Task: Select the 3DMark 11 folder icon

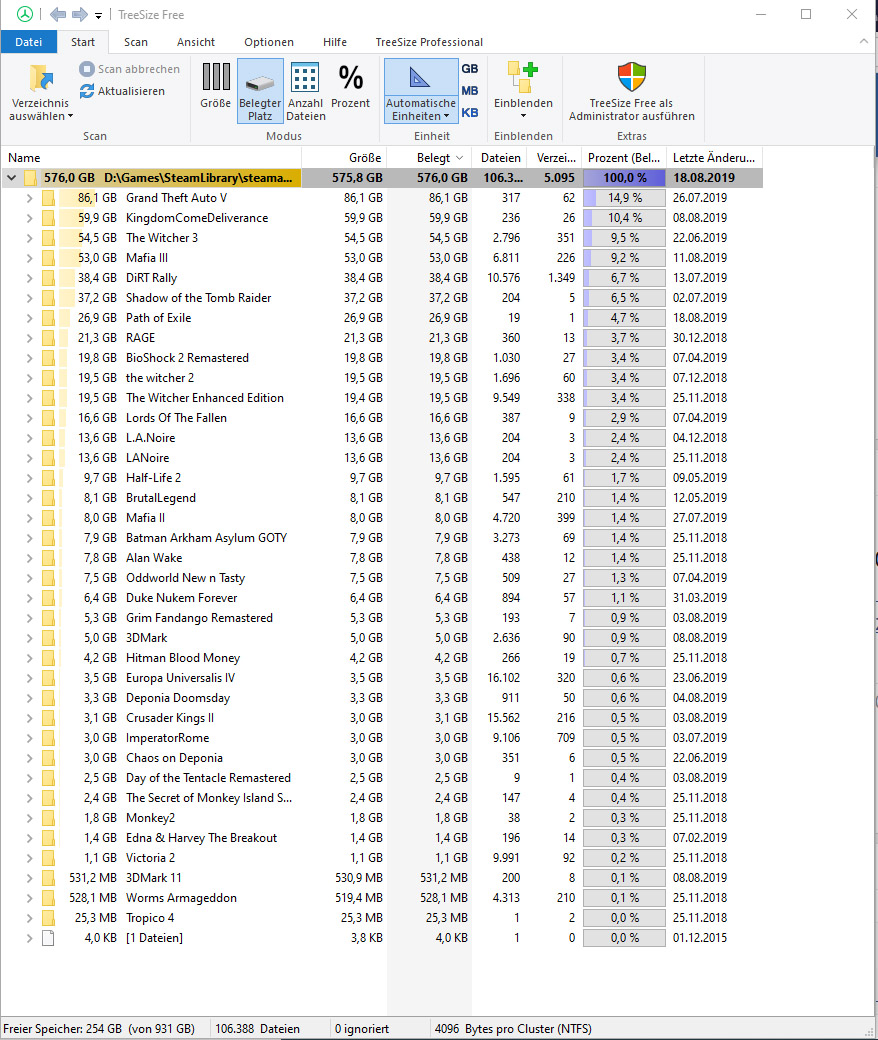Action: (x=48, y=878)
